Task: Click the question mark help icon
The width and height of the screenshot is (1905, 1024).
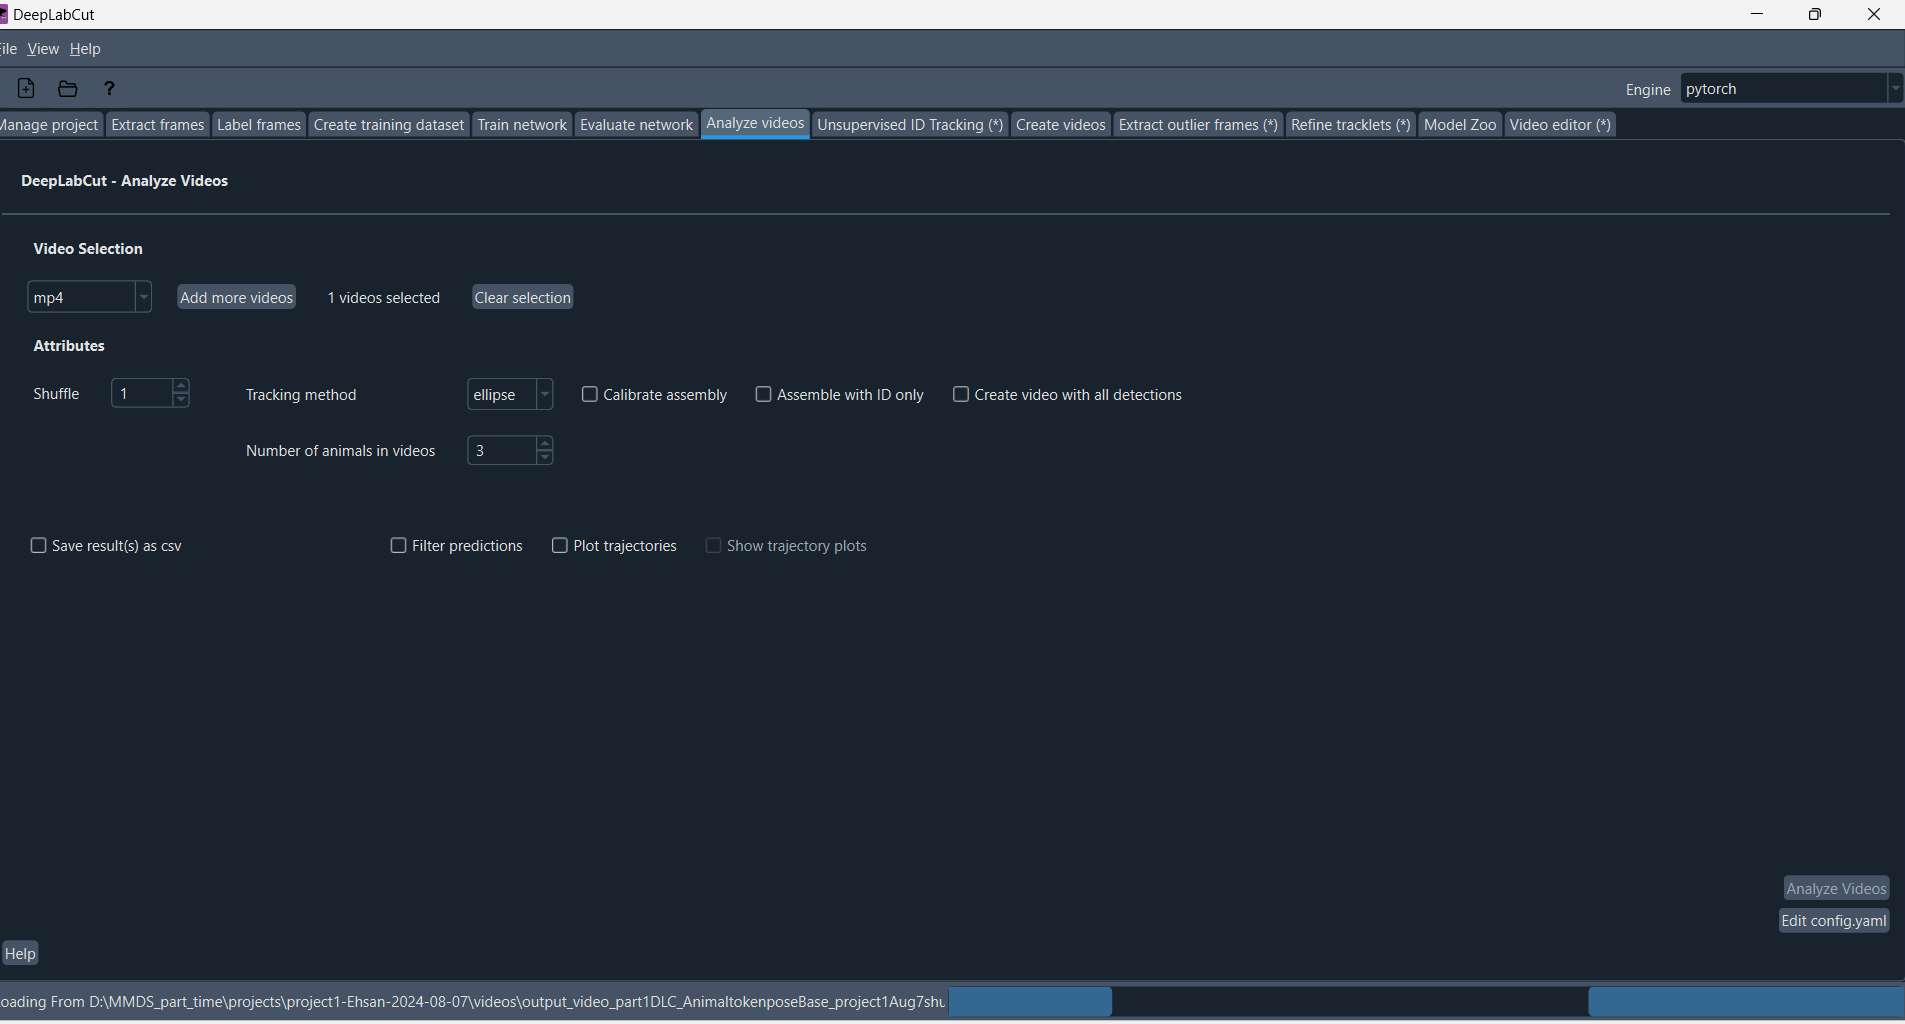Action: point(109,88)
